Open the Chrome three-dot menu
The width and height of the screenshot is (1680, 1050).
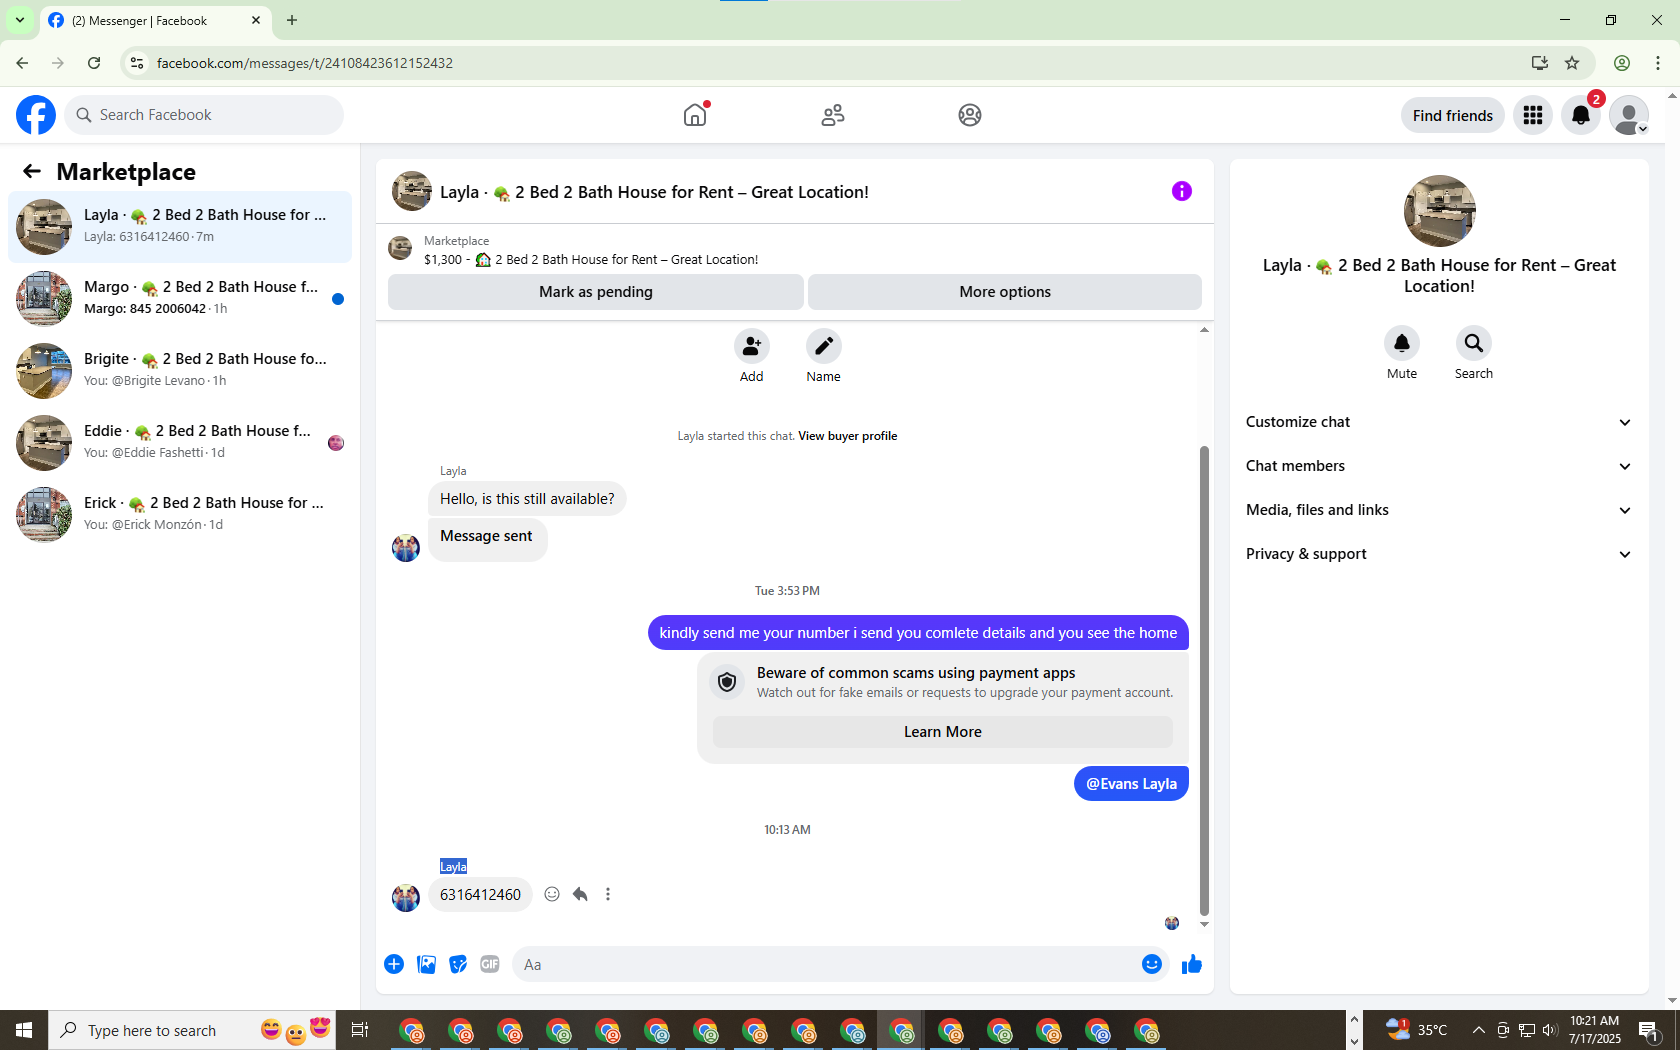pos(1658,63)
